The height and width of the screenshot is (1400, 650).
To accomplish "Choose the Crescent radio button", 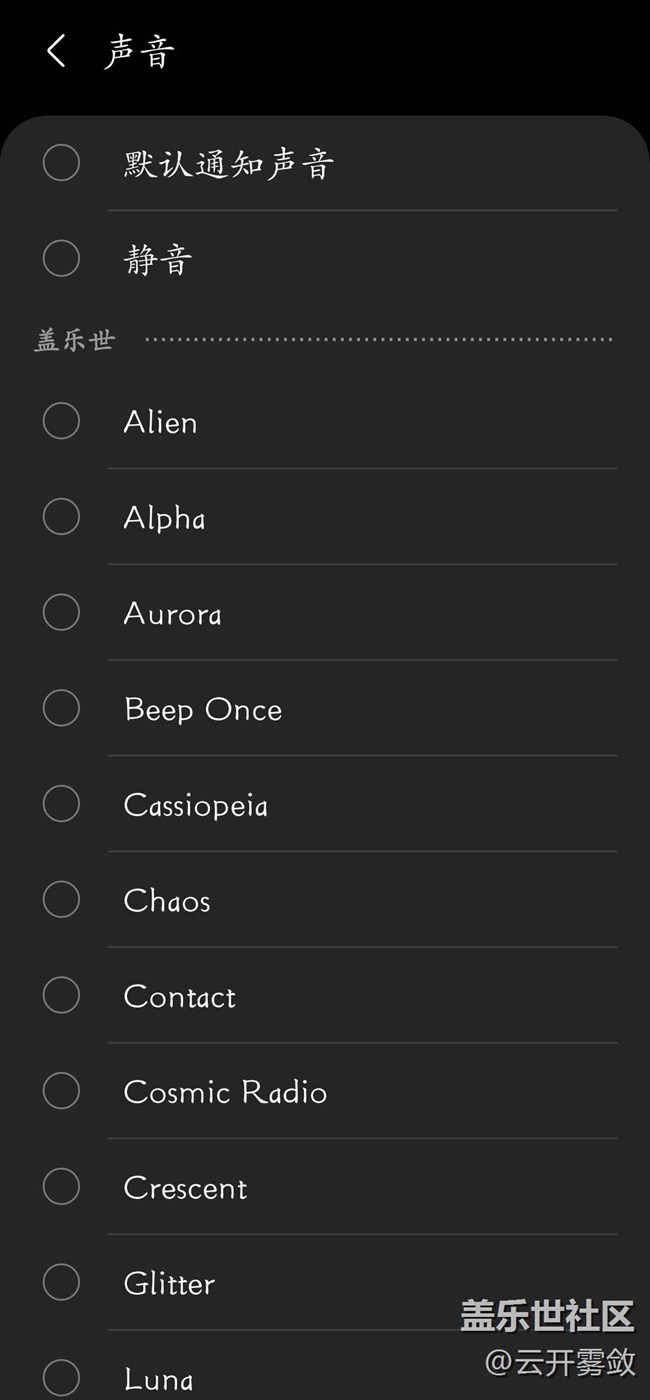I will tap(61, 1187).
